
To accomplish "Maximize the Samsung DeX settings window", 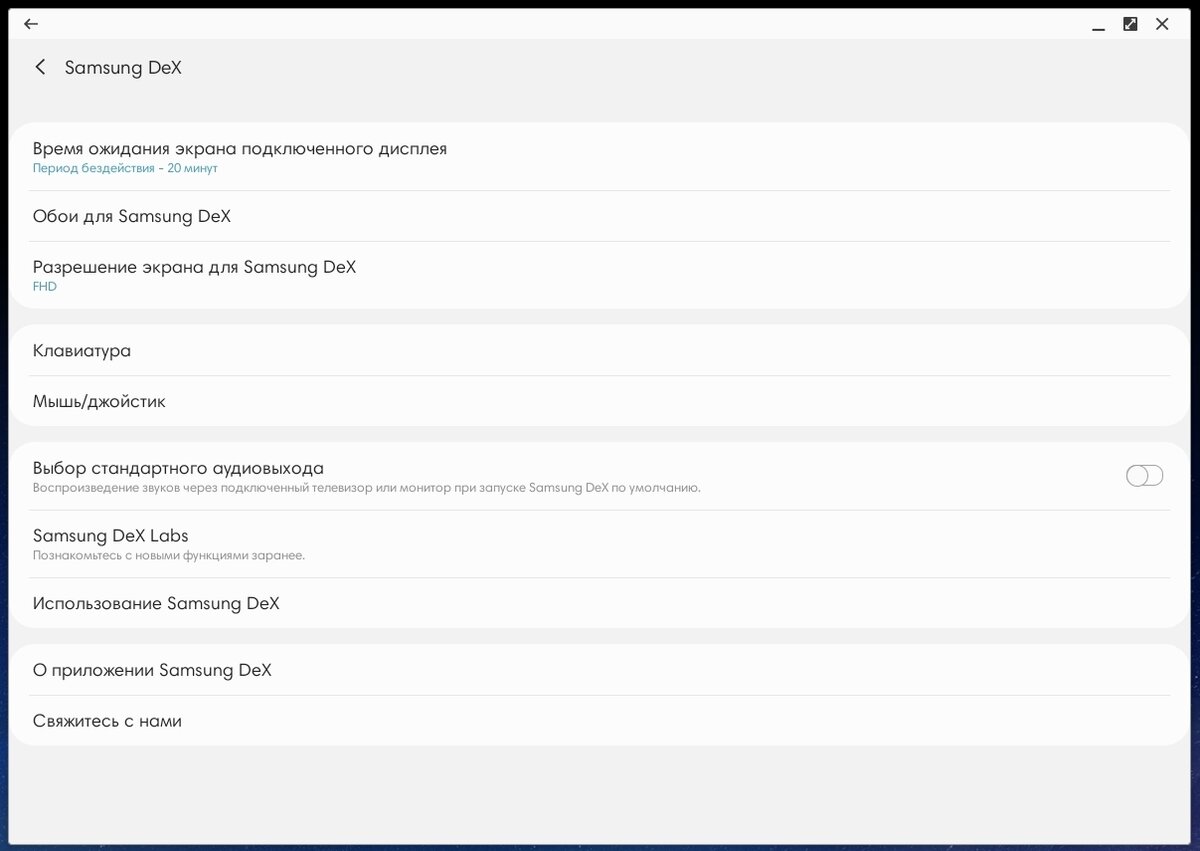I will [x=1130, y=24].
